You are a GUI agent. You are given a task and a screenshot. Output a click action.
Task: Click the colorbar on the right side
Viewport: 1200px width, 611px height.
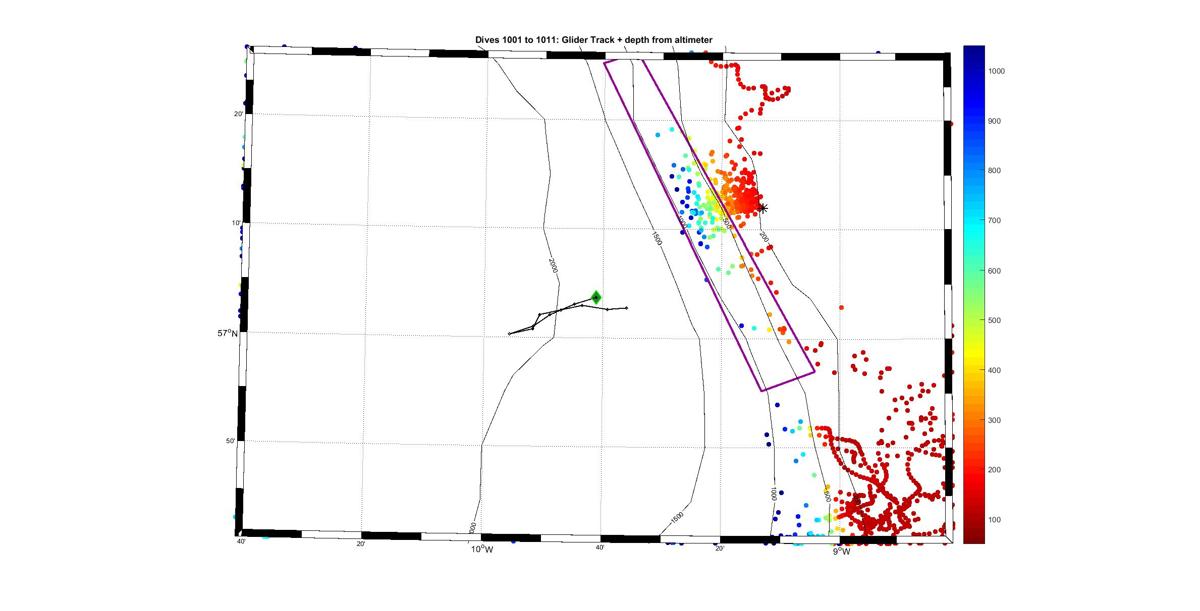(973, 294)
